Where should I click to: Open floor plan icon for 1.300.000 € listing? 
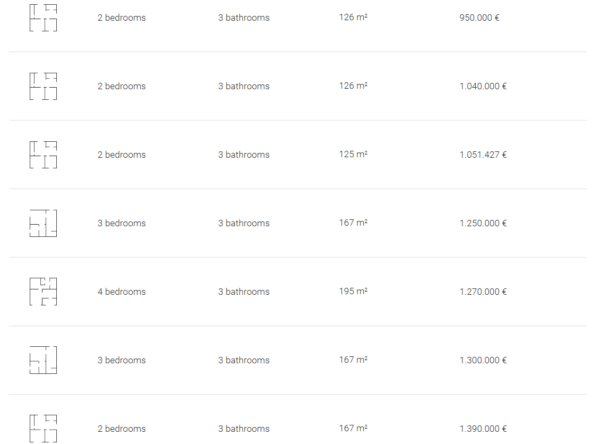coord(43,360)
